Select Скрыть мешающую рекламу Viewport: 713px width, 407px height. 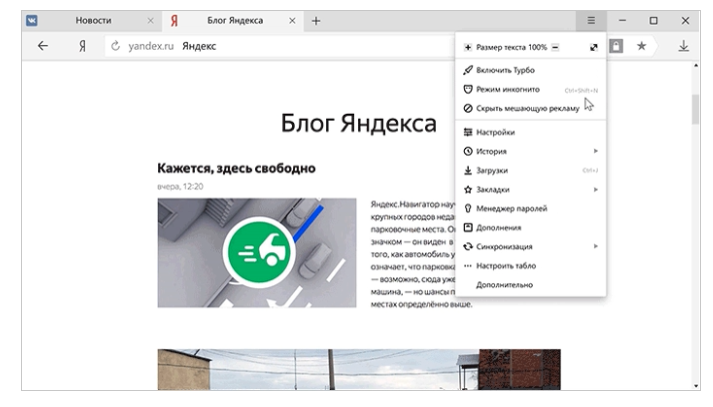click(531, 108)
